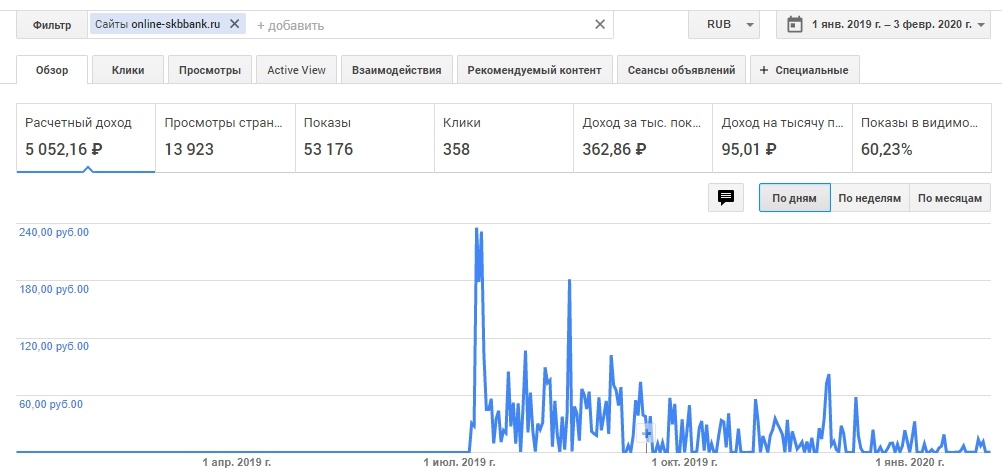Click the 180,00 руб.00 axis label

coord(54,289)
